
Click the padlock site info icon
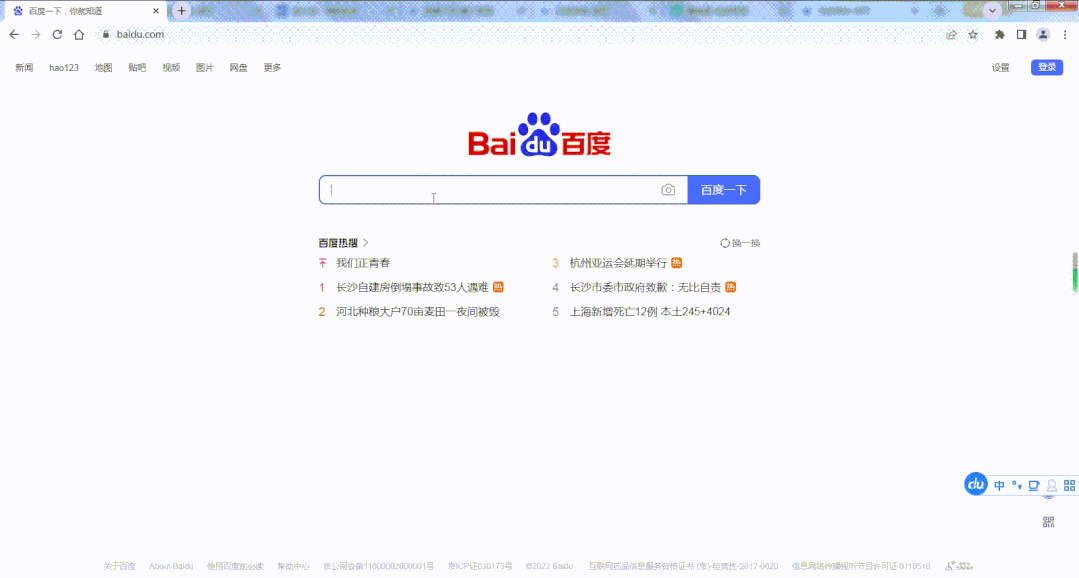pos(106,34)
